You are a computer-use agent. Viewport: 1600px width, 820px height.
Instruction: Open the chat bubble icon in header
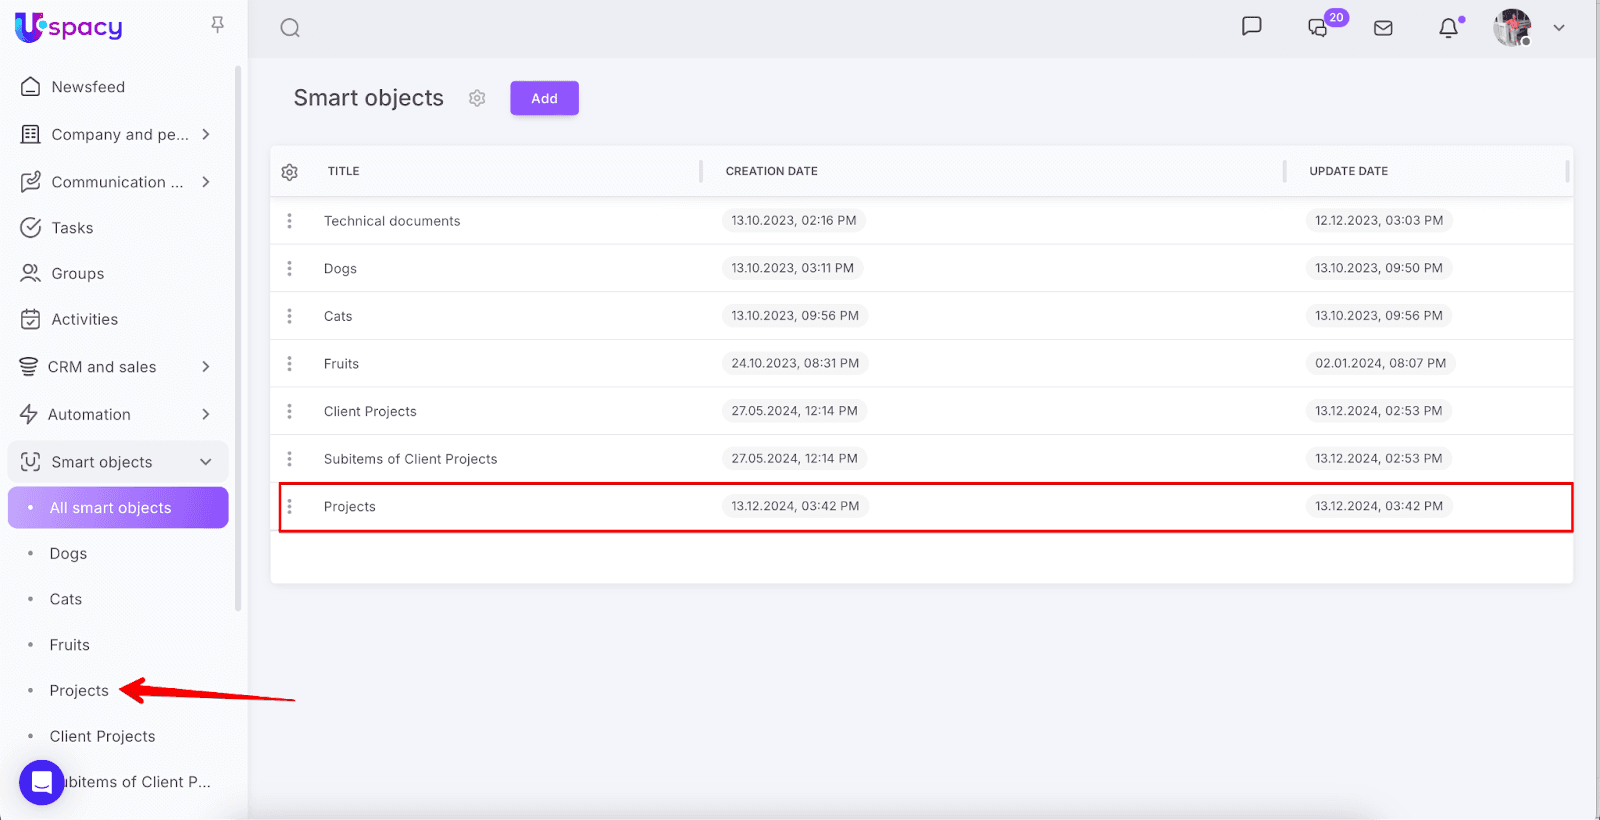click(1251, 27)
